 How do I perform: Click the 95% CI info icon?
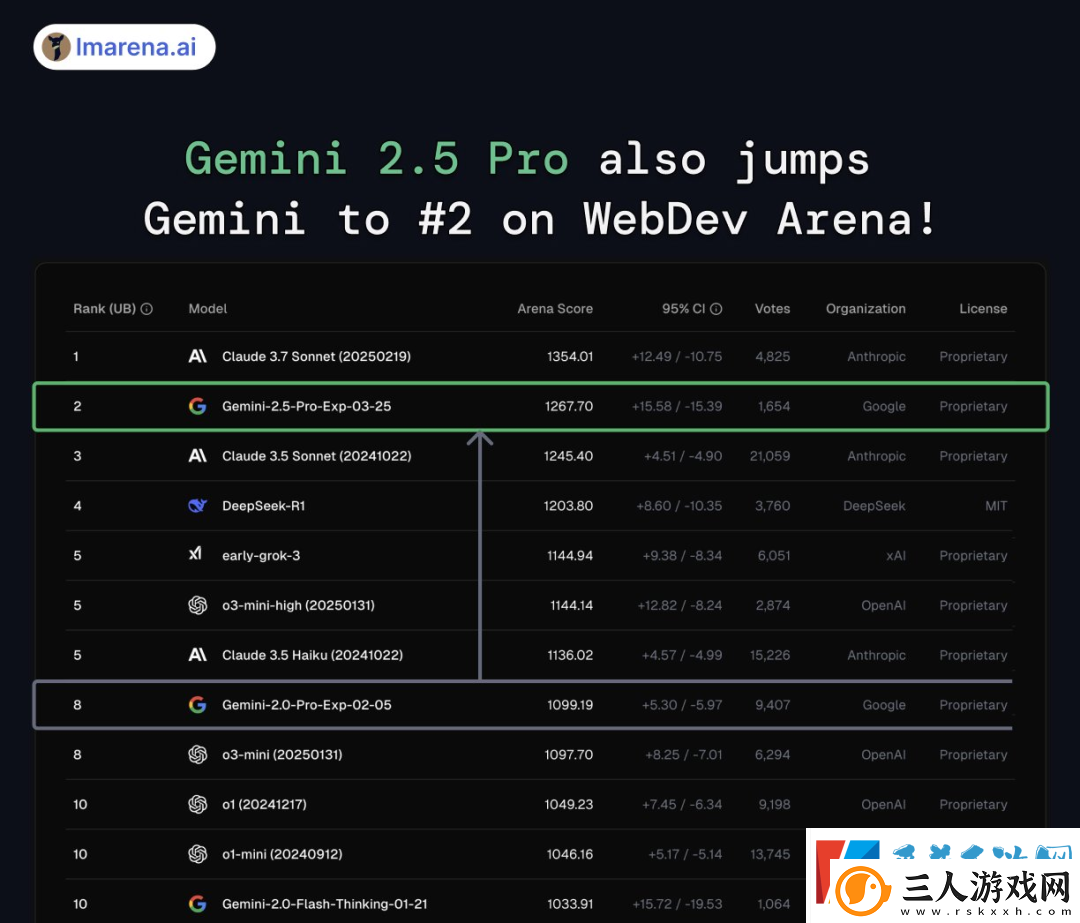pyautogui.click(x=716, y=309)
